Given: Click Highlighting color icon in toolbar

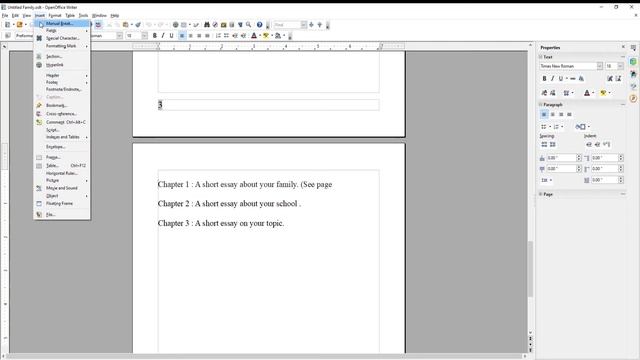Looking at the screenshot, I should [x=266, y=36].
